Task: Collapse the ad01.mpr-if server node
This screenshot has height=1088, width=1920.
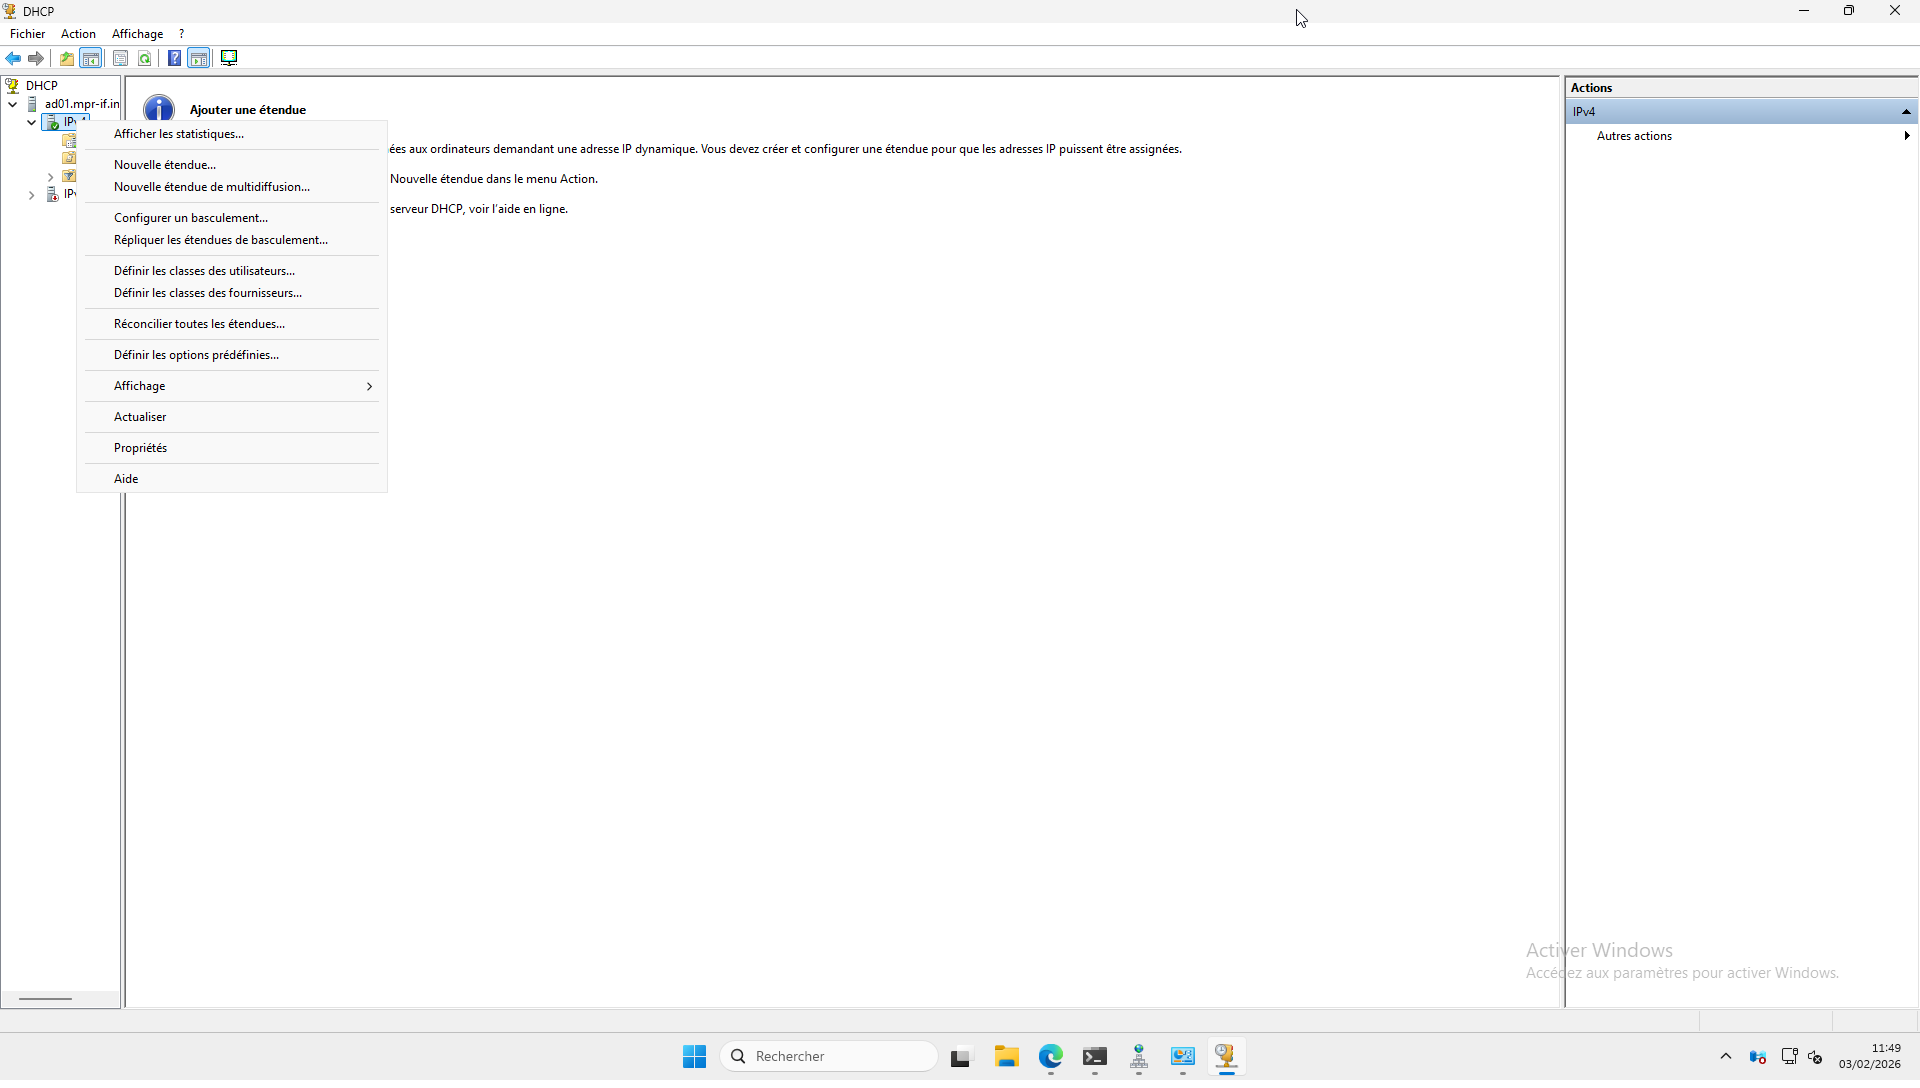Action: pos(13,104)
